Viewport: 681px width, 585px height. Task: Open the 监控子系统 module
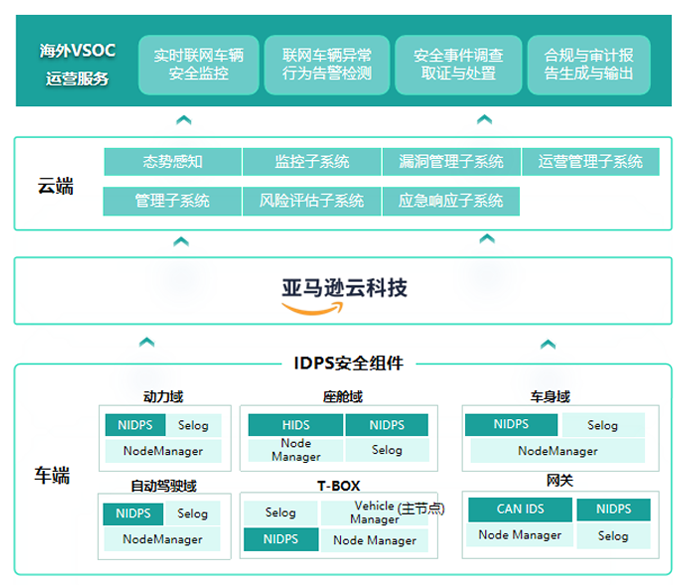(x=312, y=162)
